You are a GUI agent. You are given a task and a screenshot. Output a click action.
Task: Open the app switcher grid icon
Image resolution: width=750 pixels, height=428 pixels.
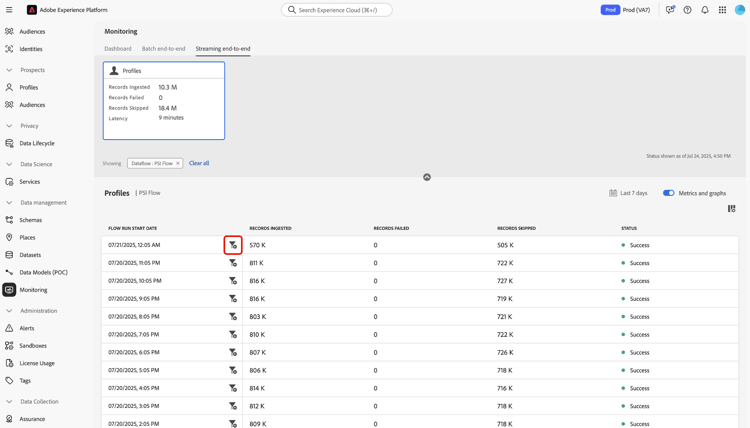coord(722,10)
